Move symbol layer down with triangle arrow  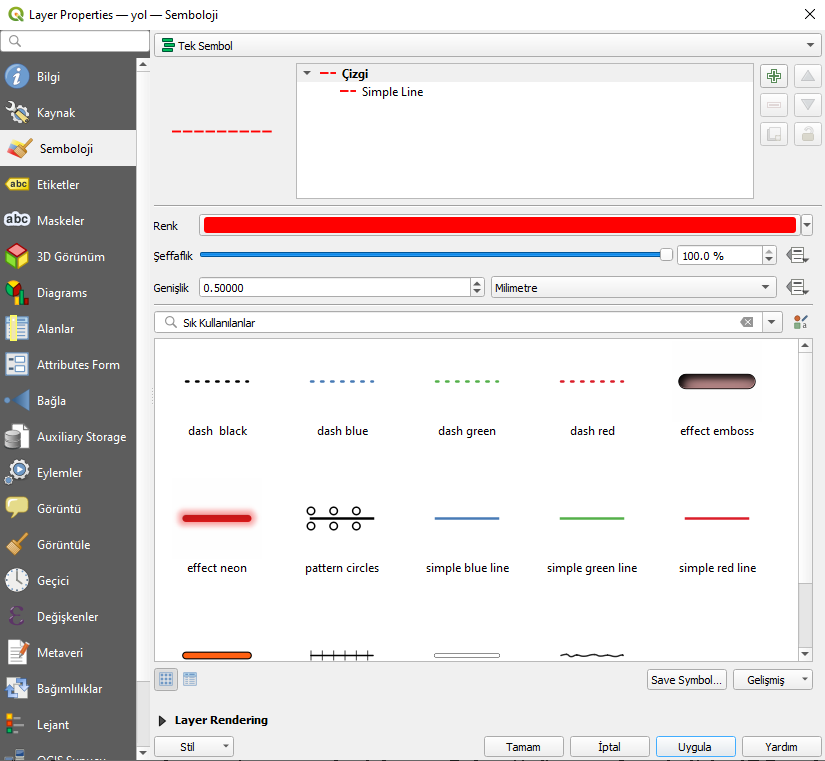(x=808, y=105)
